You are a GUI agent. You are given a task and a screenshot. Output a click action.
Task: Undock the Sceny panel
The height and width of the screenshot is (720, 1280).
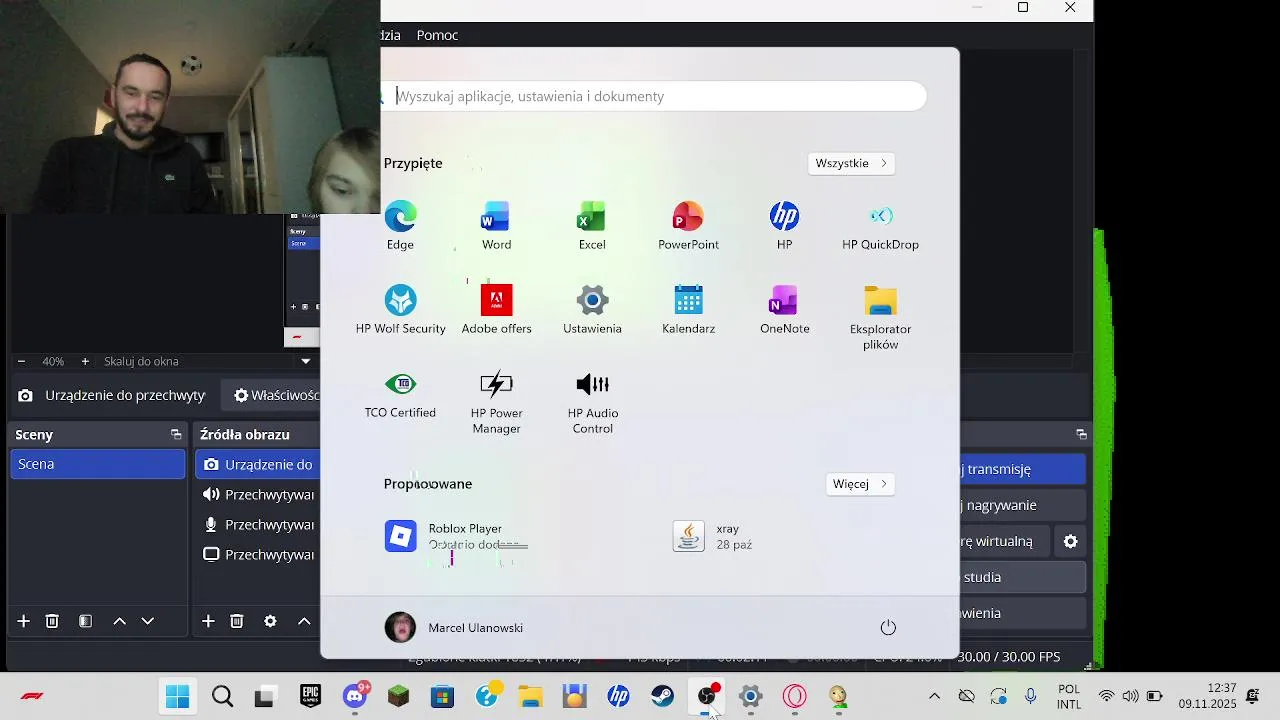176,434
